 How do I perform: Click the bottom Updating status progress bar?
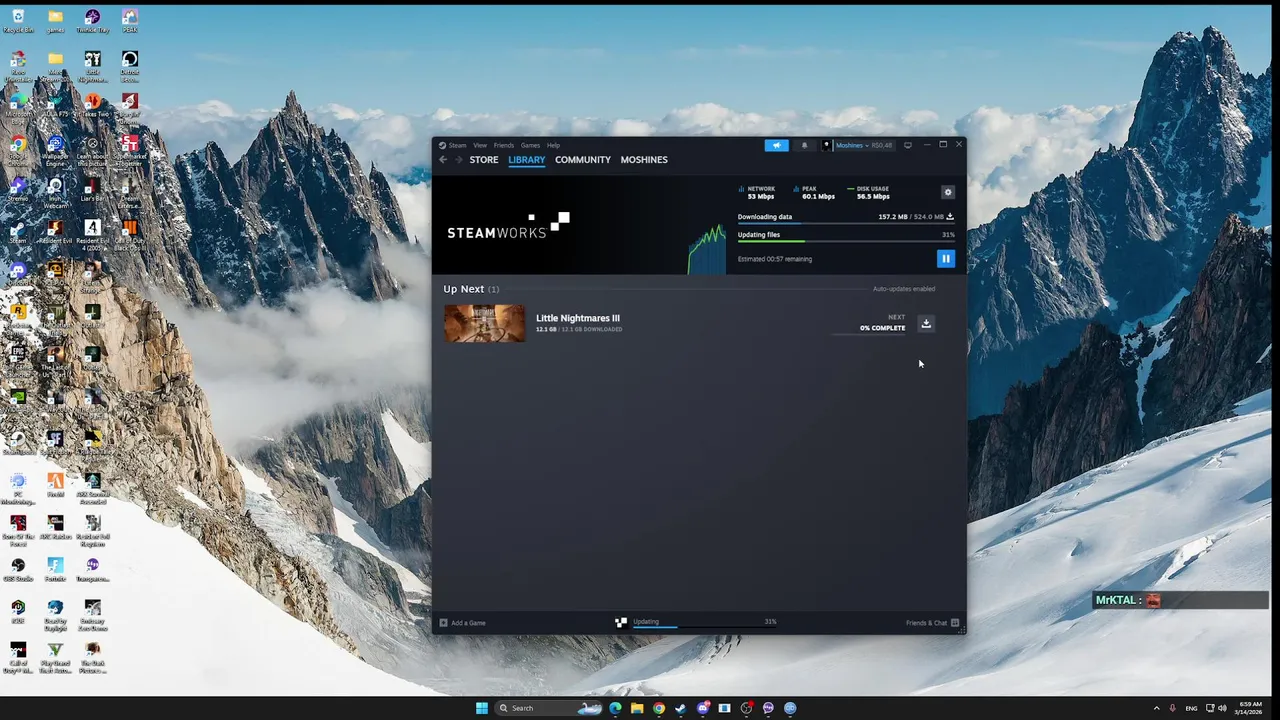click(x=704, y=627)
